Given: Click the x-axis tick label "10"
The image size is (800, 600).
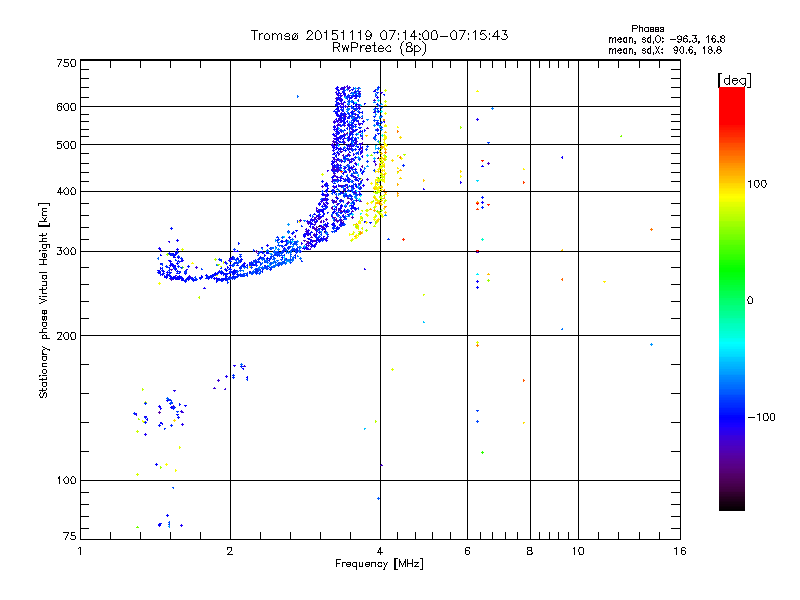Looking at the screenshot, I should tap(578, 551).
